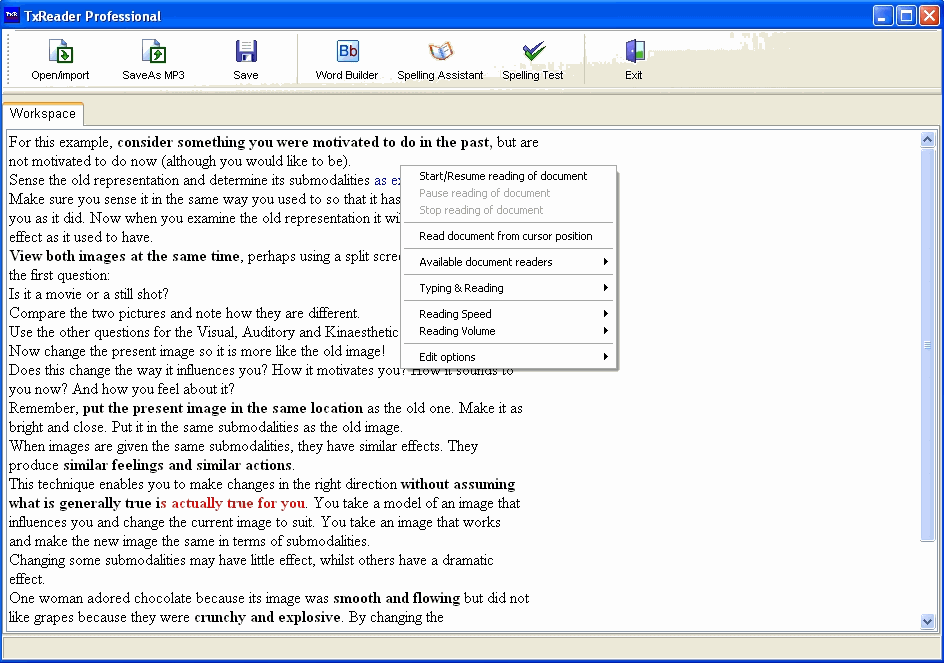Launch the Spelling Assistant
This screenshot has height=663, width=944.
[x=440, y=53]
